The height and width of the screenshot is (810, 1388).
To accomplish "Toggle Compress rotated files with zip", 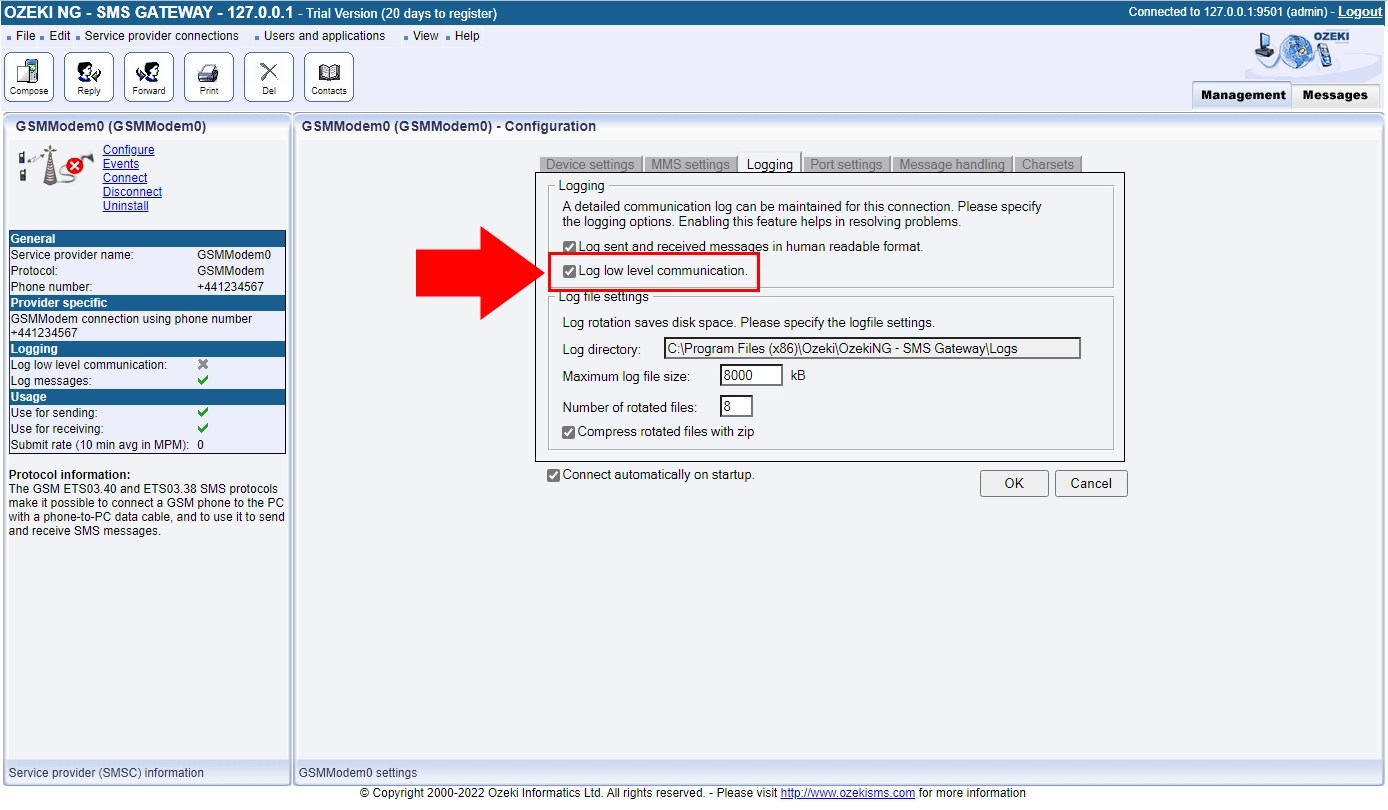I will click(569, 432).
